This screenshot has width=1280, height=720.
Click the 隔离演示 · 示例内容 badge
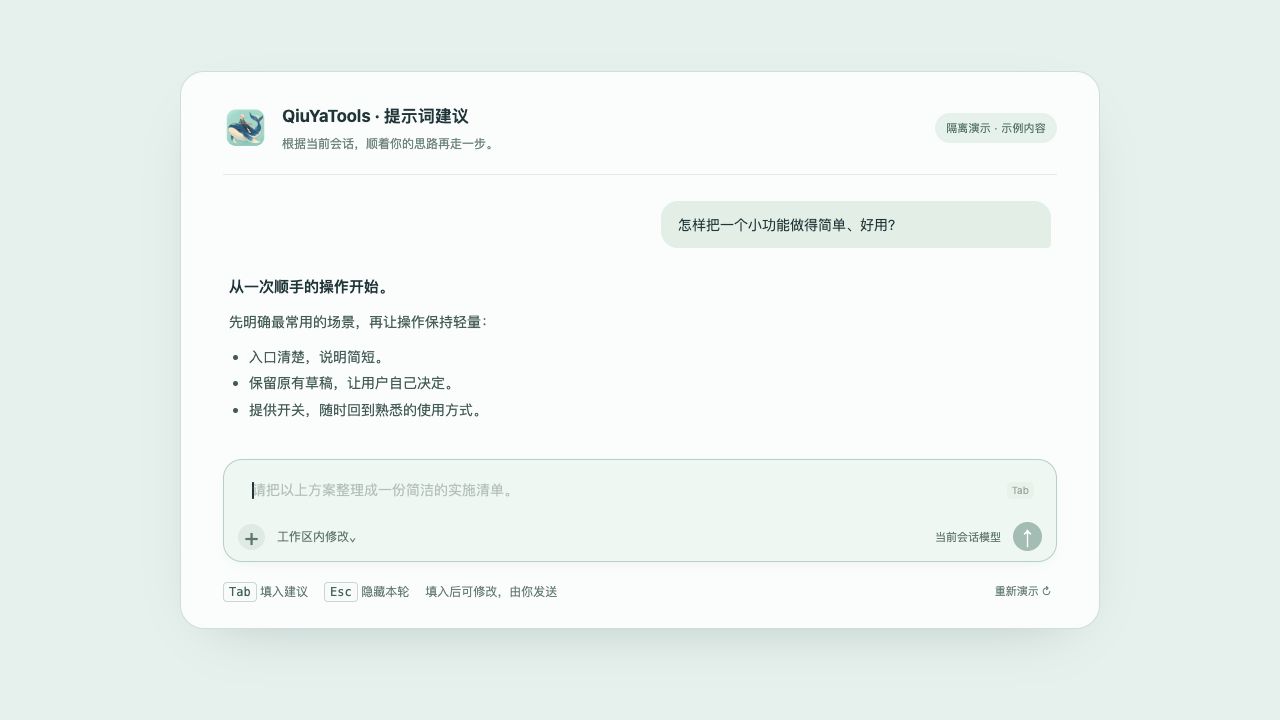pyautogui.click(x=996, y=128)
